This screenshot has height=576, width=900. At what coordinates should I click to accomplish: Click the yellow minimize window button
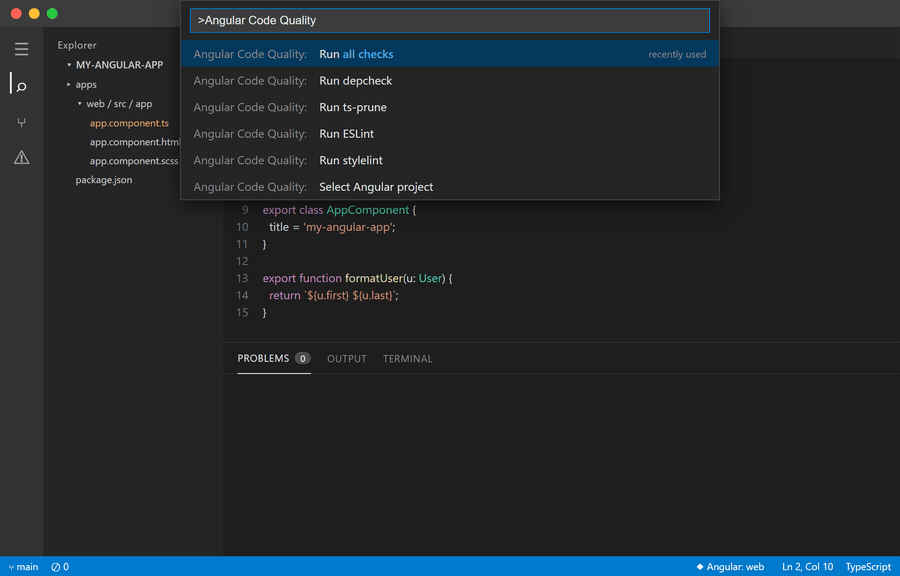34,14
